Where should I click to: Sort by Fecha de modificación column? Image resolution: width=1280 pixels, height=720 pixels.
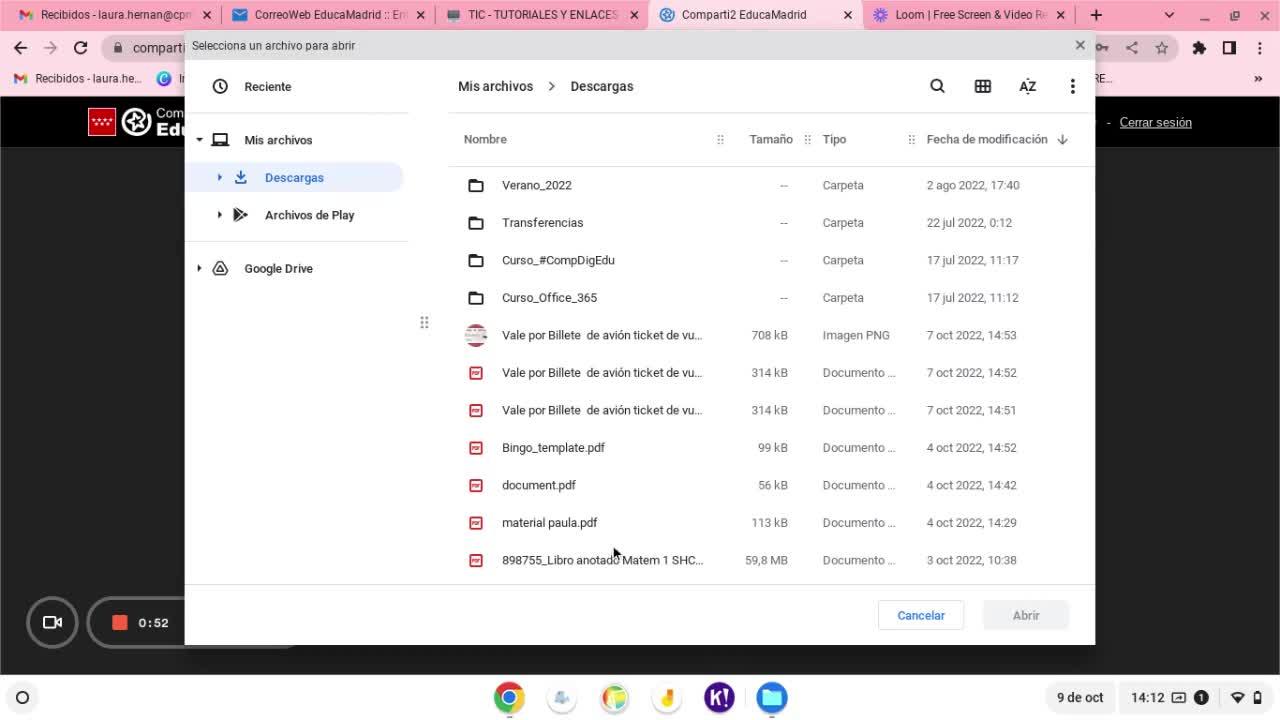[986, 139]
